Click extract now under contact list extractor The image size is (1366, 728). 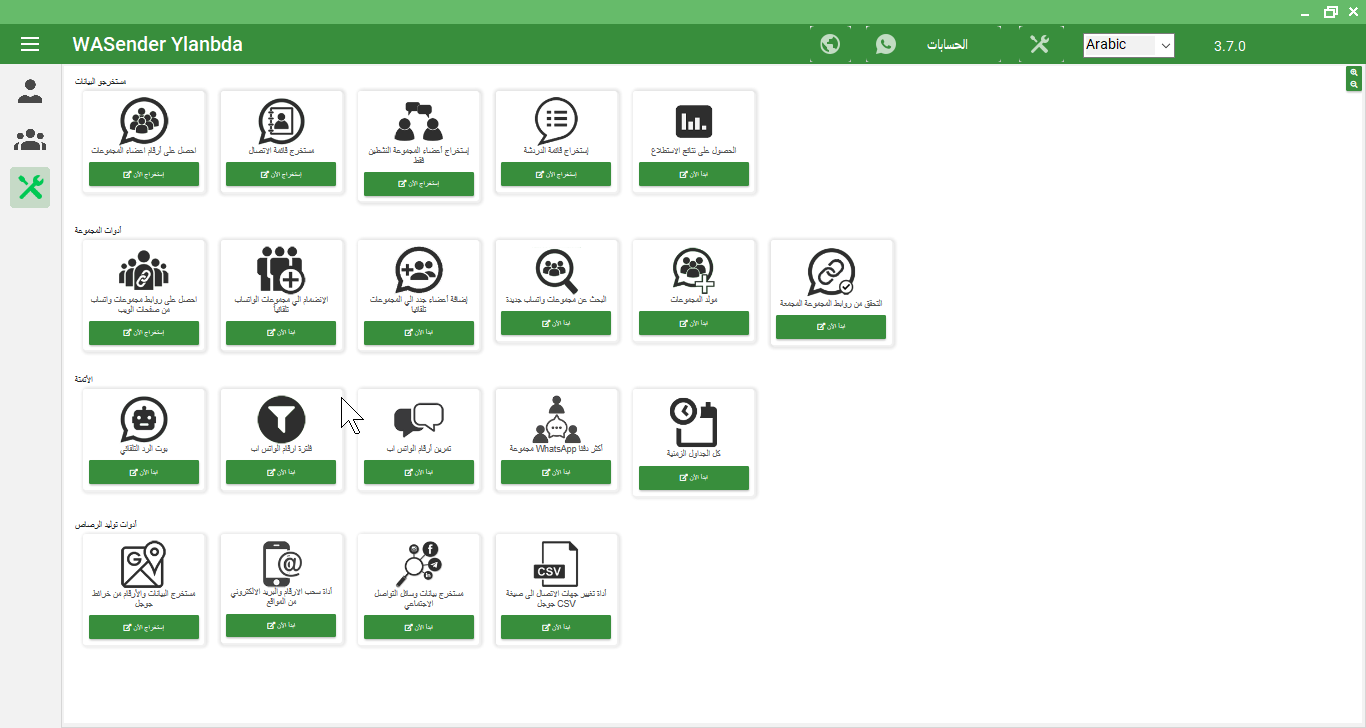(x=281, y=174)
